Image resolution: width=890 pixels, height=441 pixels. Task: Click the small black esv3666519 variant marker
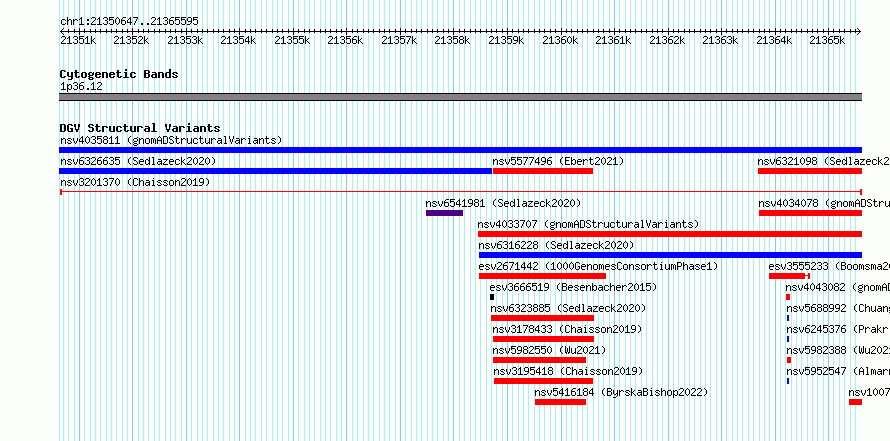(492, 297)
